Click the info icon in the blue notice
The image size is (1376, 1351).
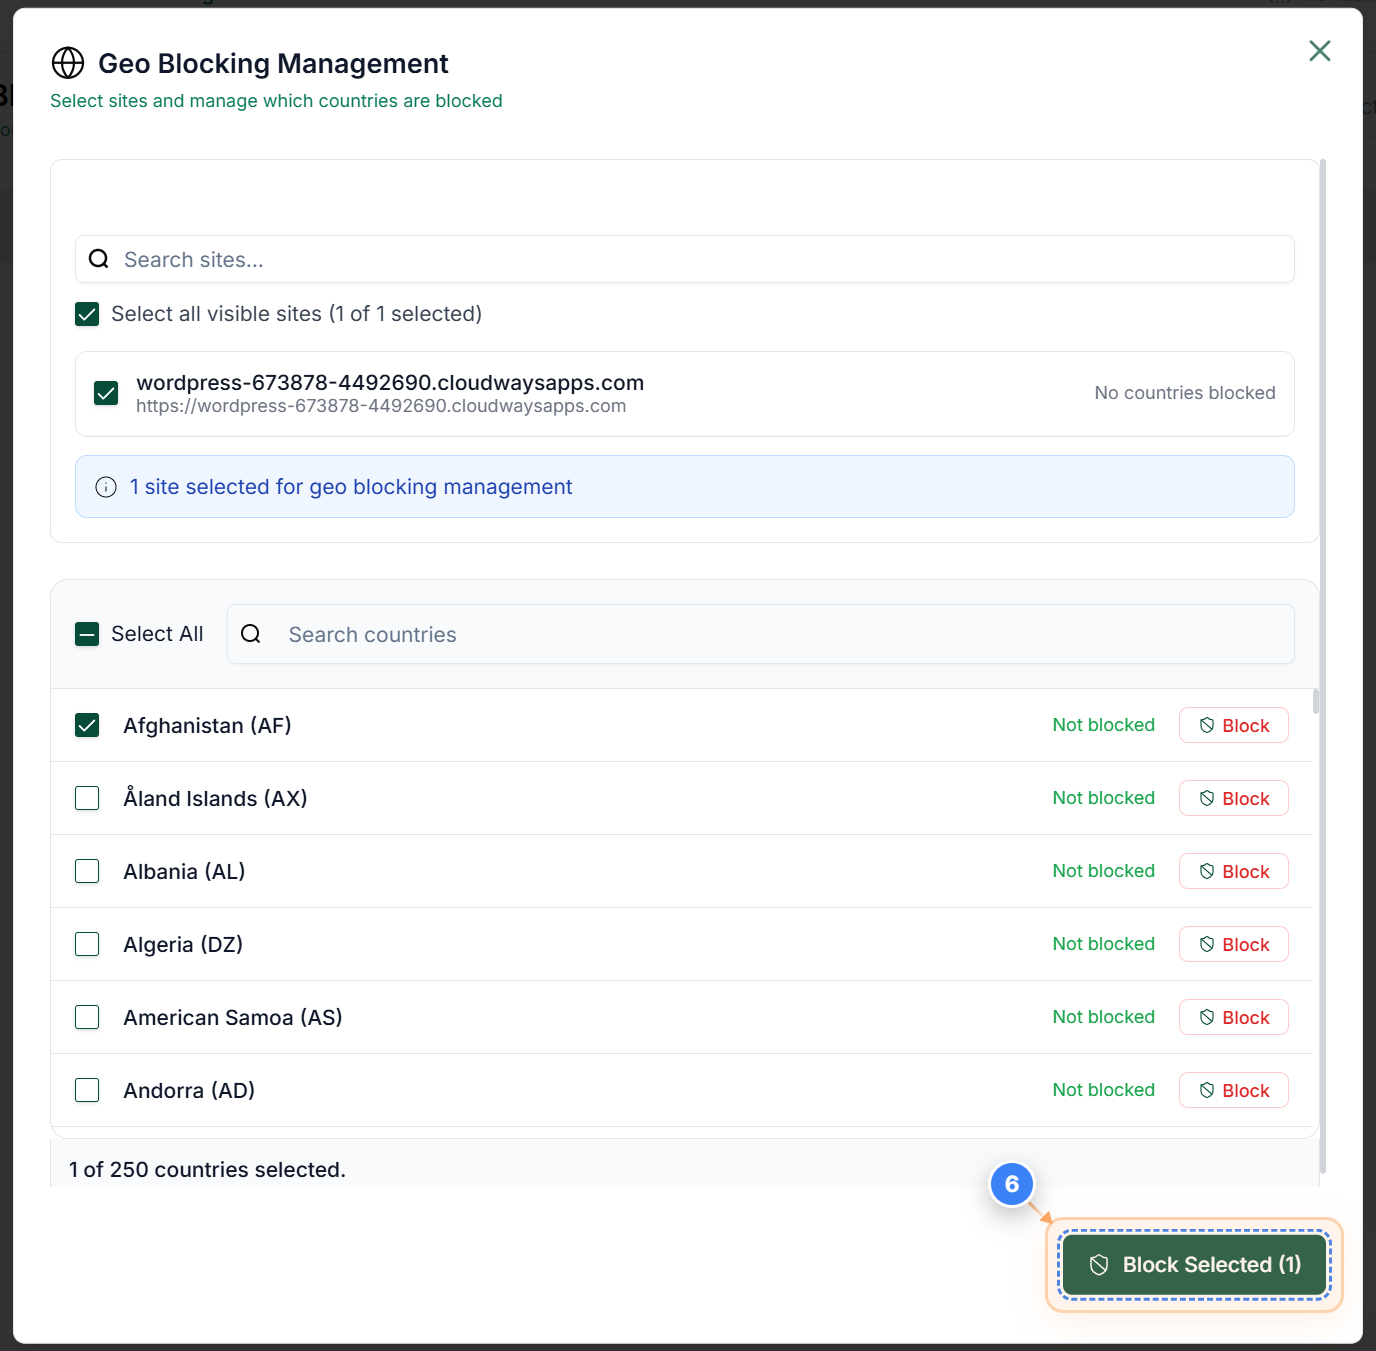coord(105,487)
